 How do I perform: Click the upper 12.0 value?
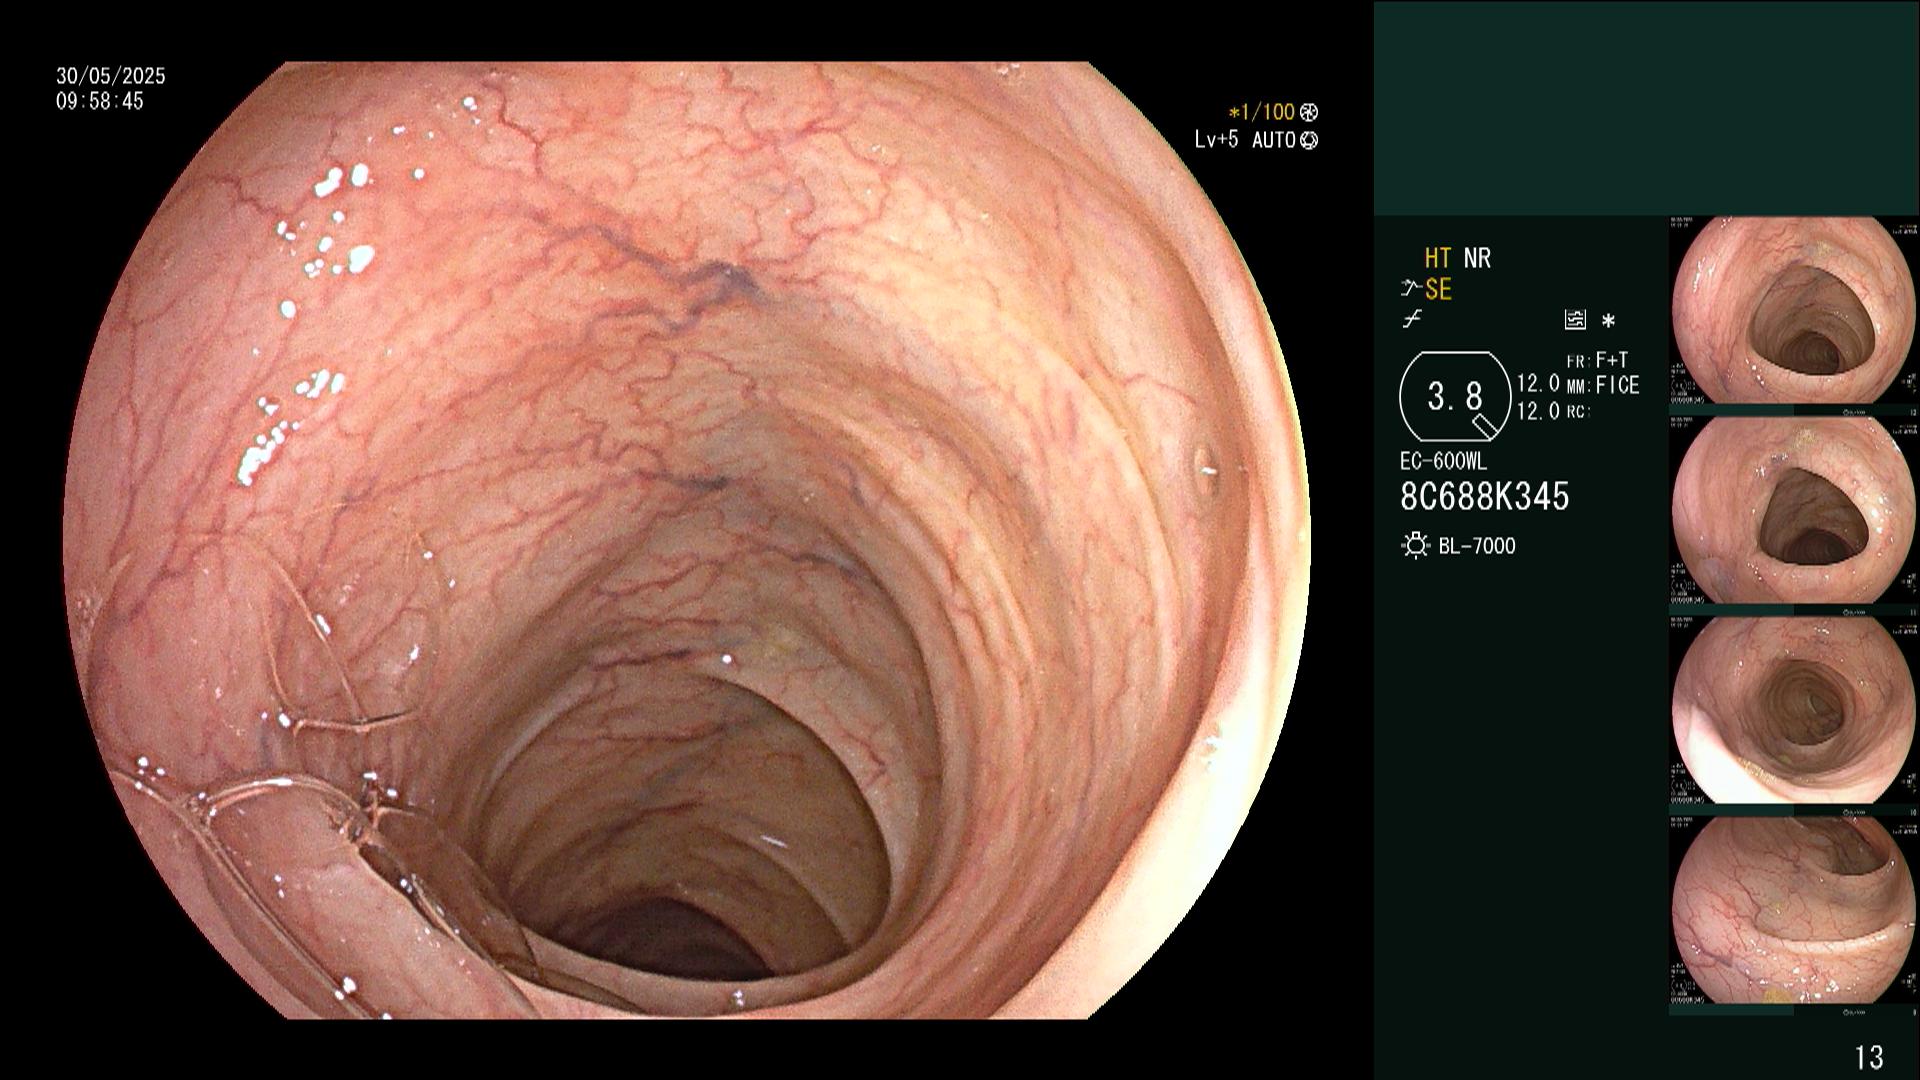pos(1538,384)
